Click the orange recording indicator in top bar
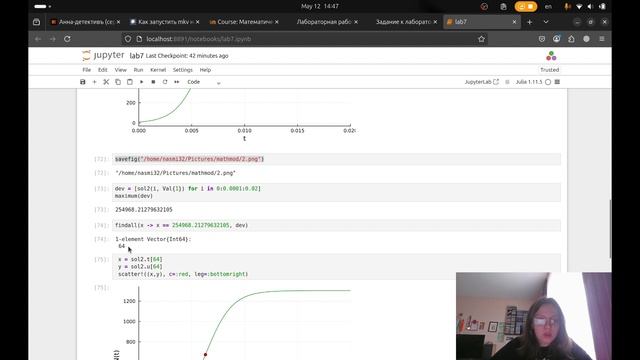 [x=526, y=7]
